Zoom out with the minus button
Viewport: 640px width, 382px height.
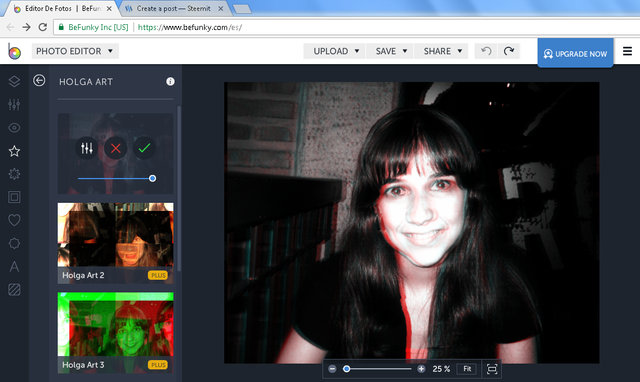point(332,369)
